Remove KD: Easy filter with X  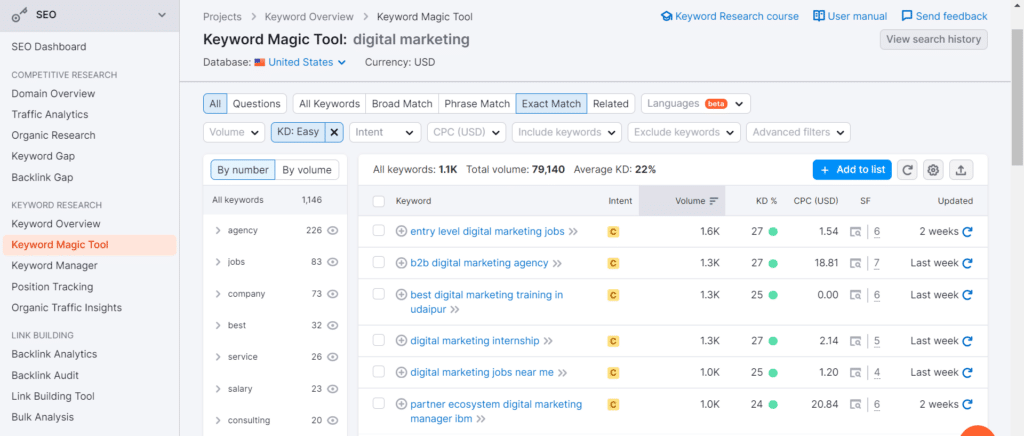pyautogui.click(x=334, y=132)
